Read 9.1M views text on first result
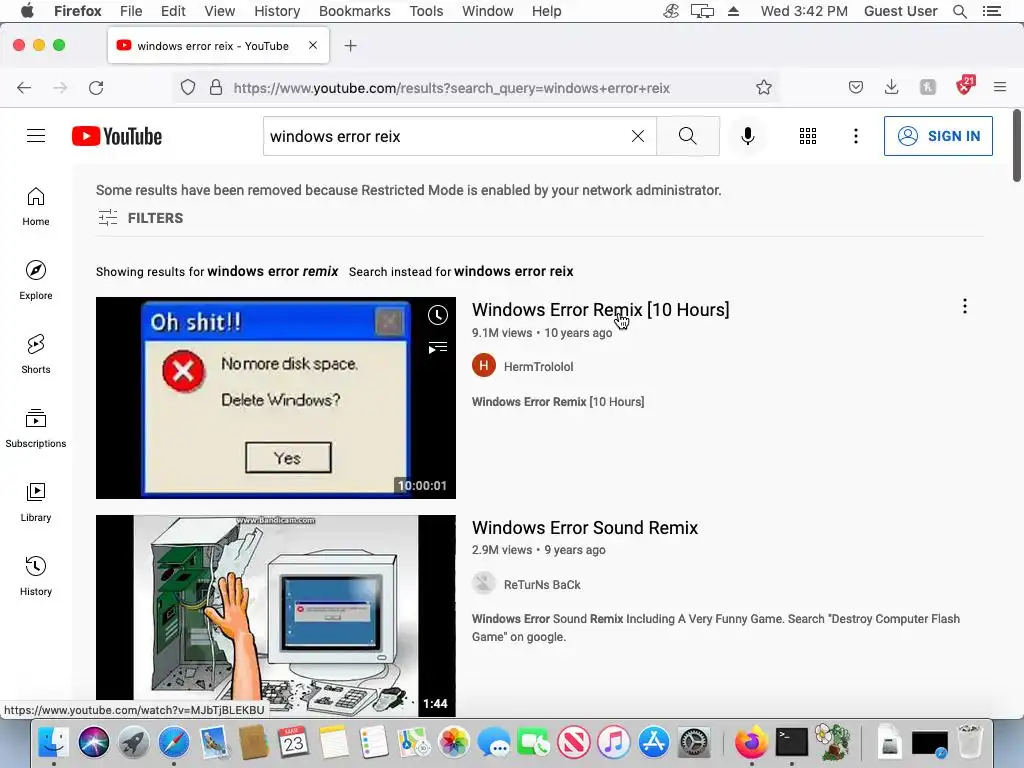The image size is (1024, 768). (502, 332)
